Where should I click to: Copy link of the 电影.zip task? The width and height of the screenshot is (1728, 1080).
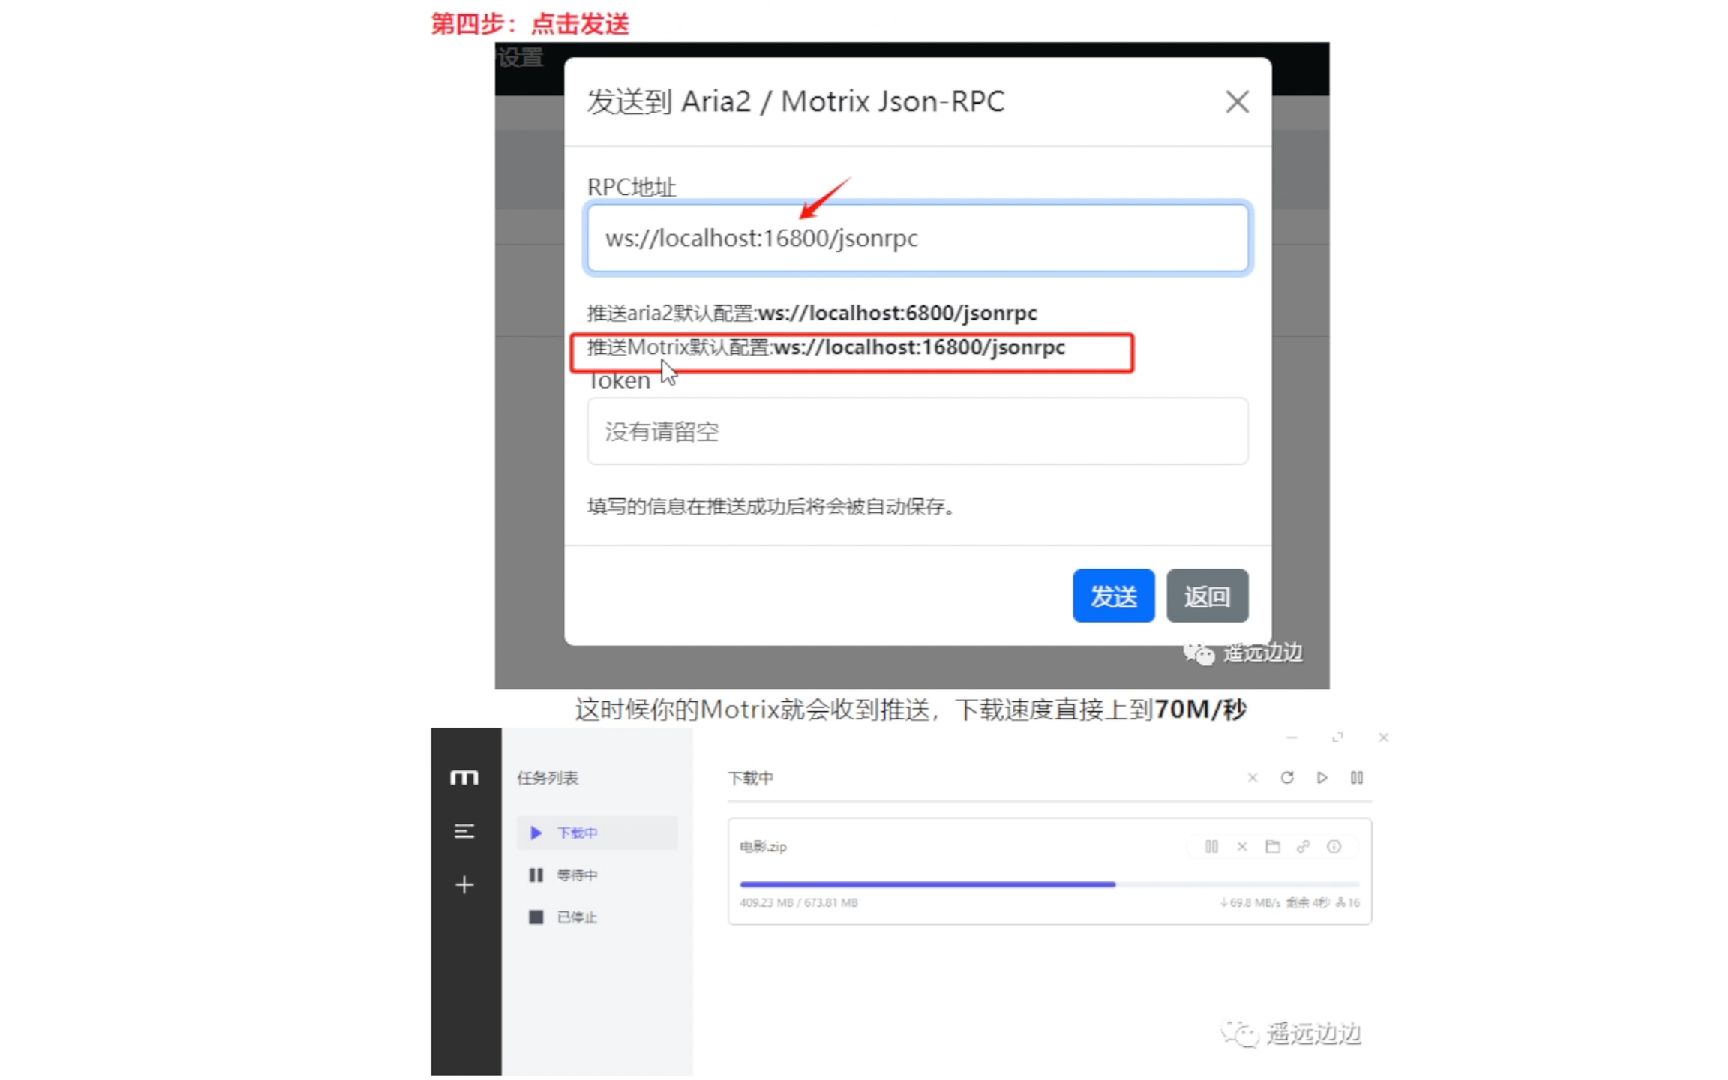pos(1303,846)
